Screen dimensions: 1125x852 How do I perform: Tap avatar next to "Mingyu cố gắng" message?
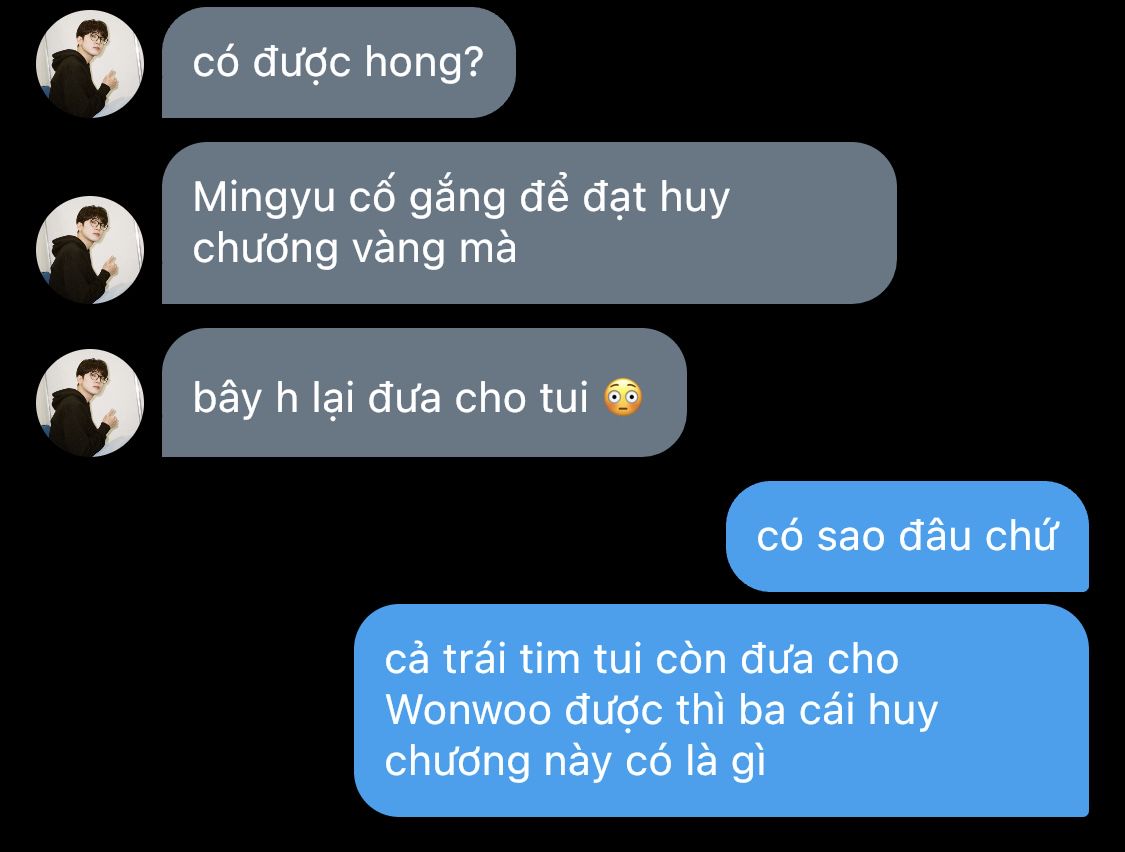[90, 249]
